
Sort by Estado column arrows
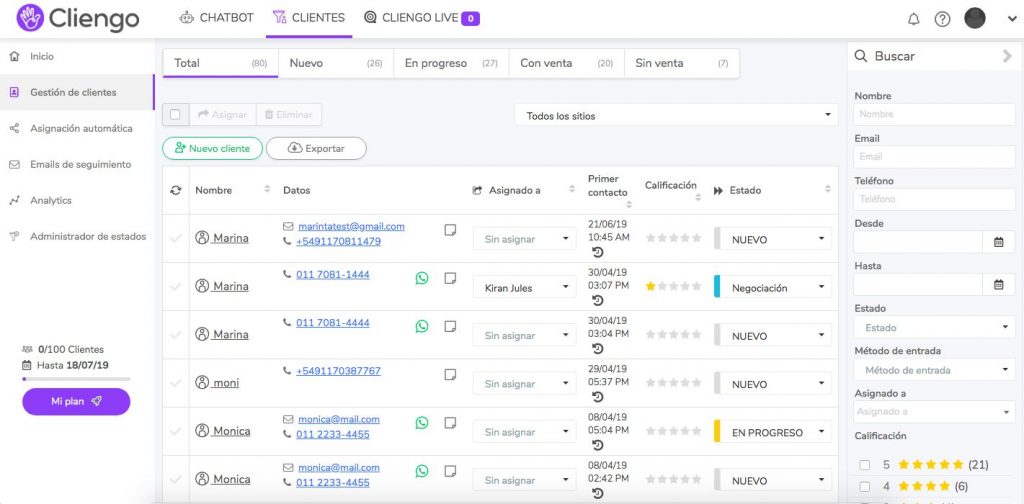[x=827, y=189]
